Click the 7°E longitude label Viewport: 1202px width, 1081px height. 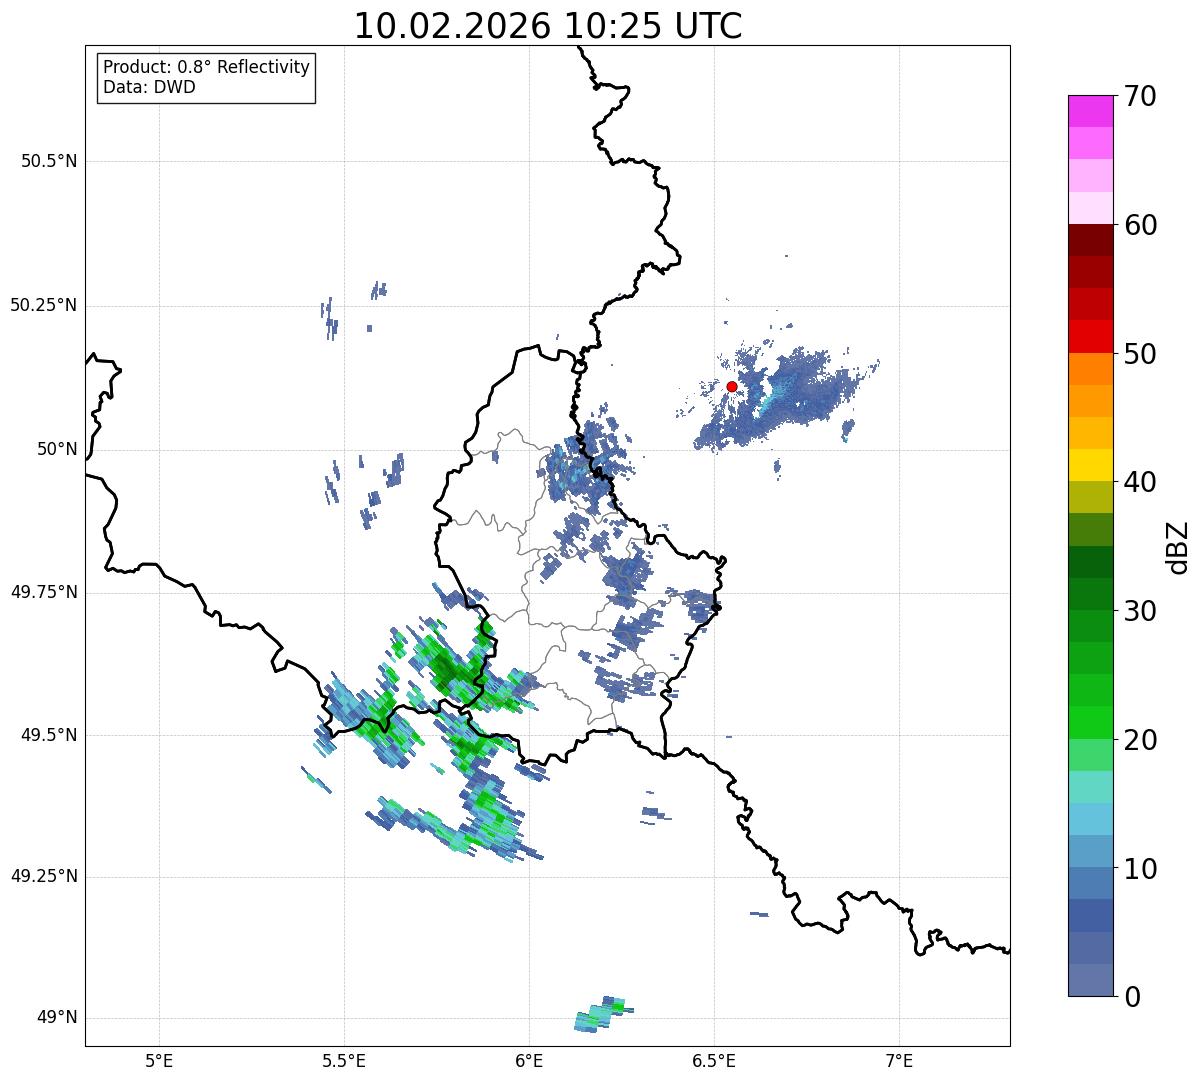[x=899, y=1060]
